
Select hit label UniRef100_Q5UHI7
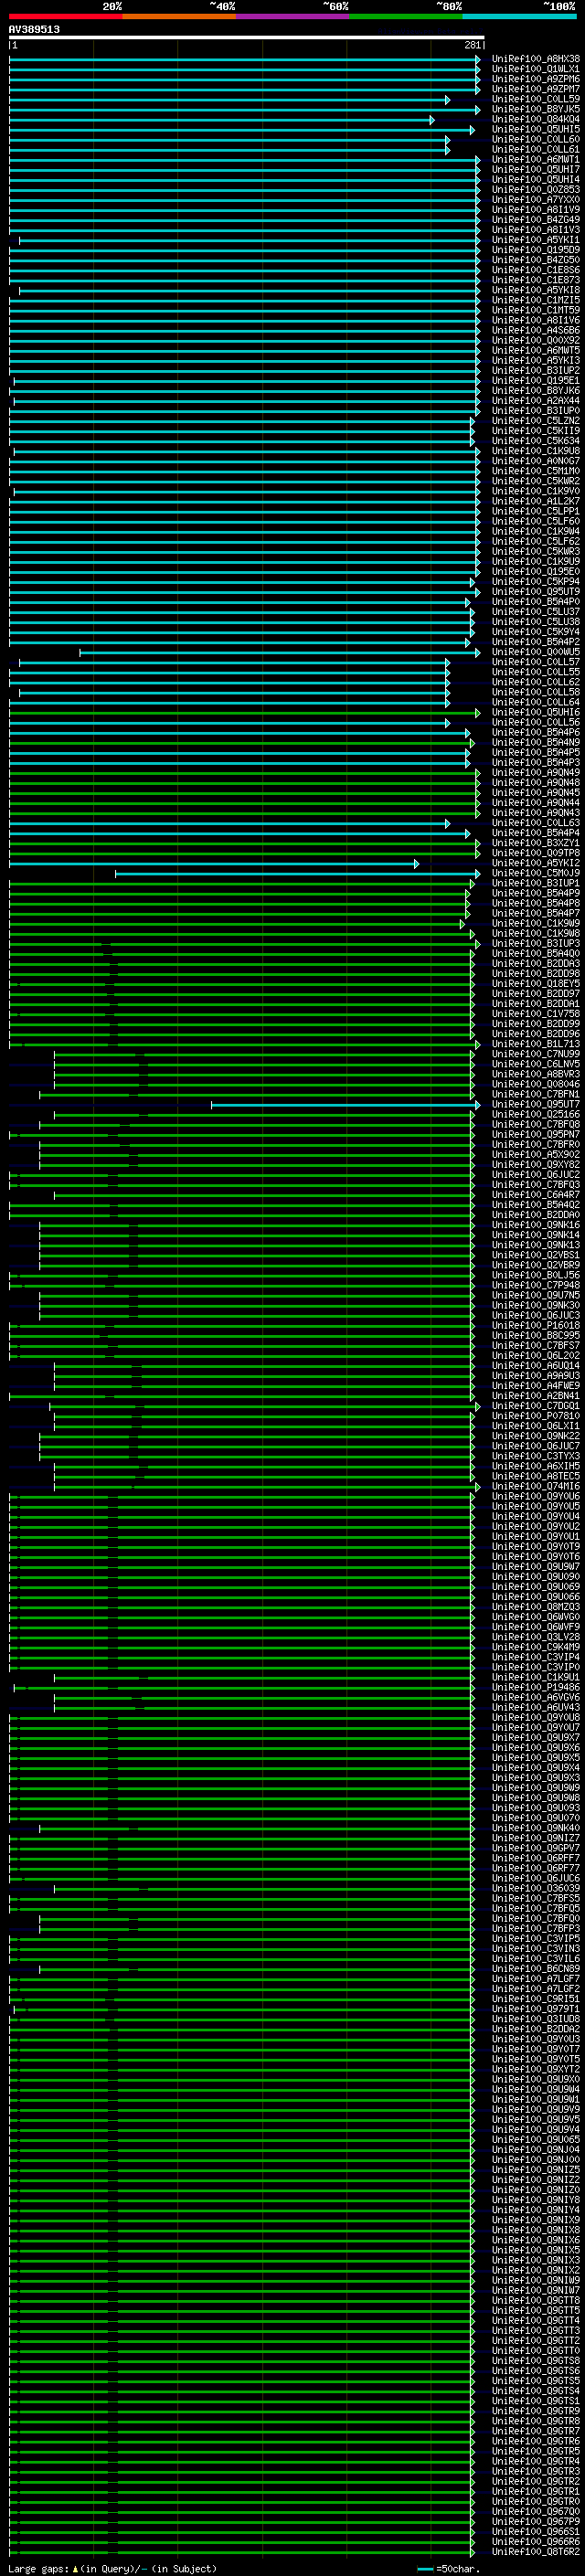[536, 169]
